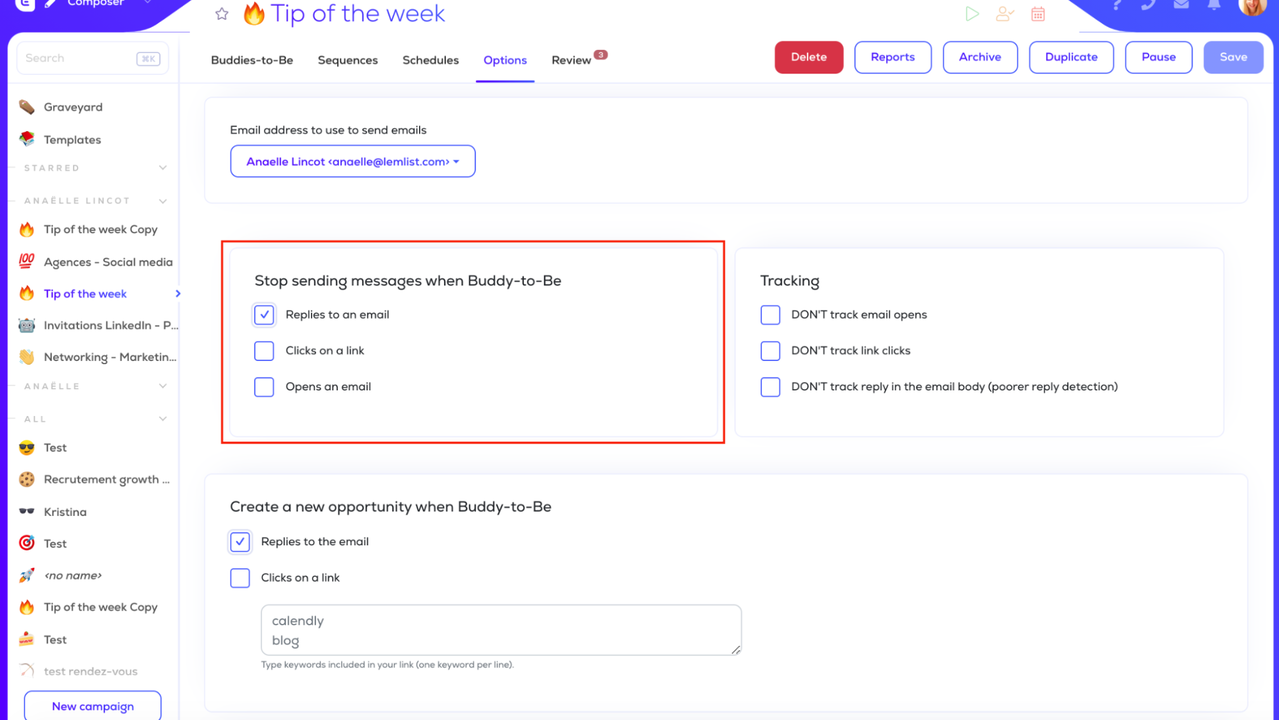Click the star icon beside campaign title

tap(222, 14)
